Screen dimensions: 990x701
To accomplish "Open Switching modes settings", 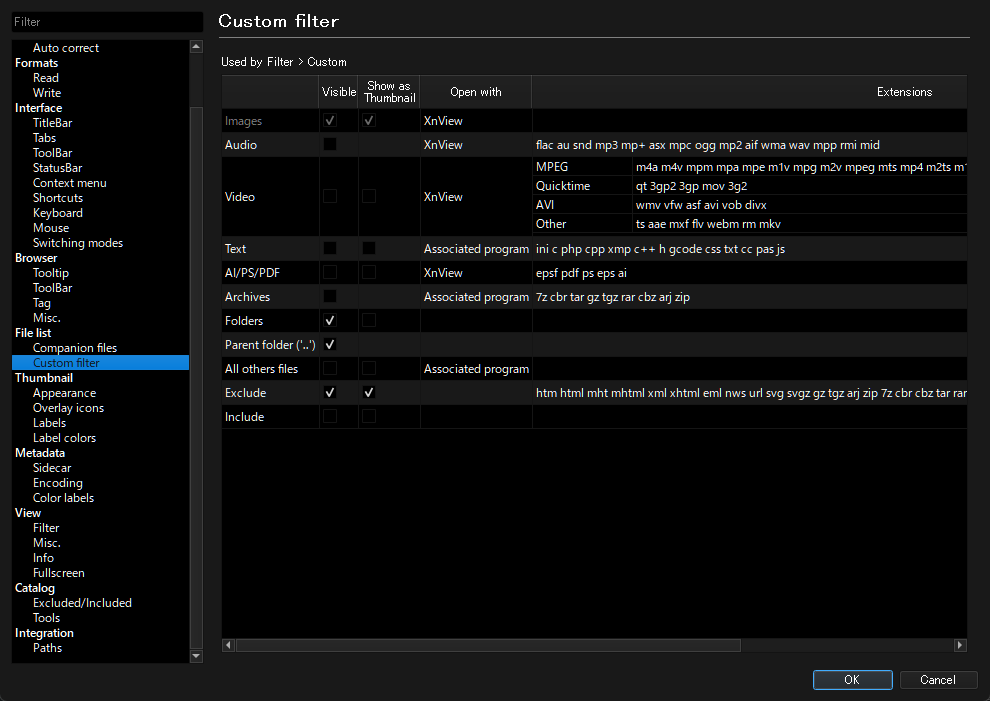I will [78, 243].
